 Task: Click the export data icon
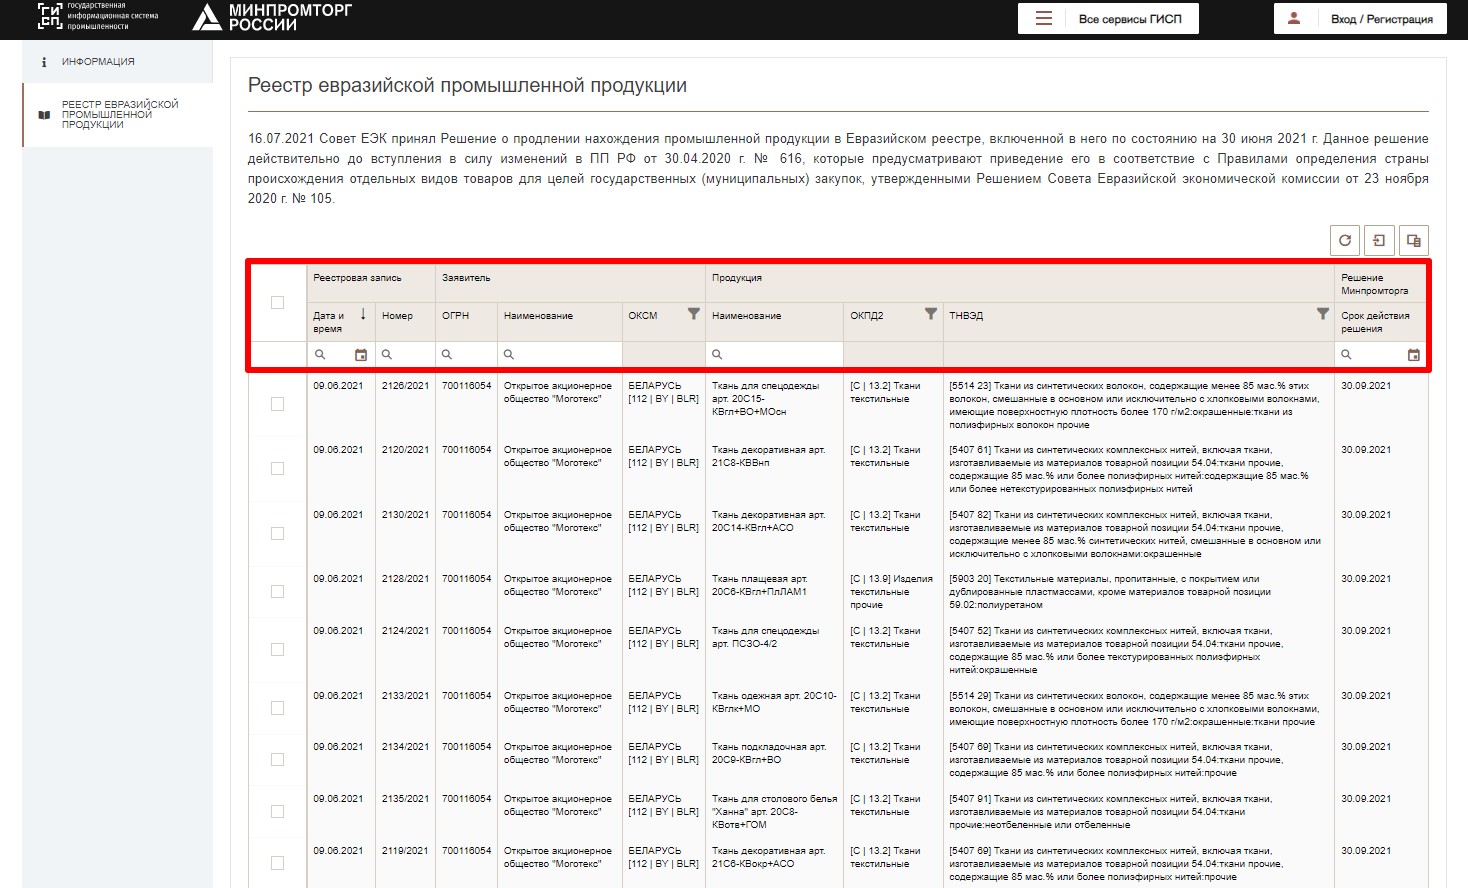point(1379,240)
